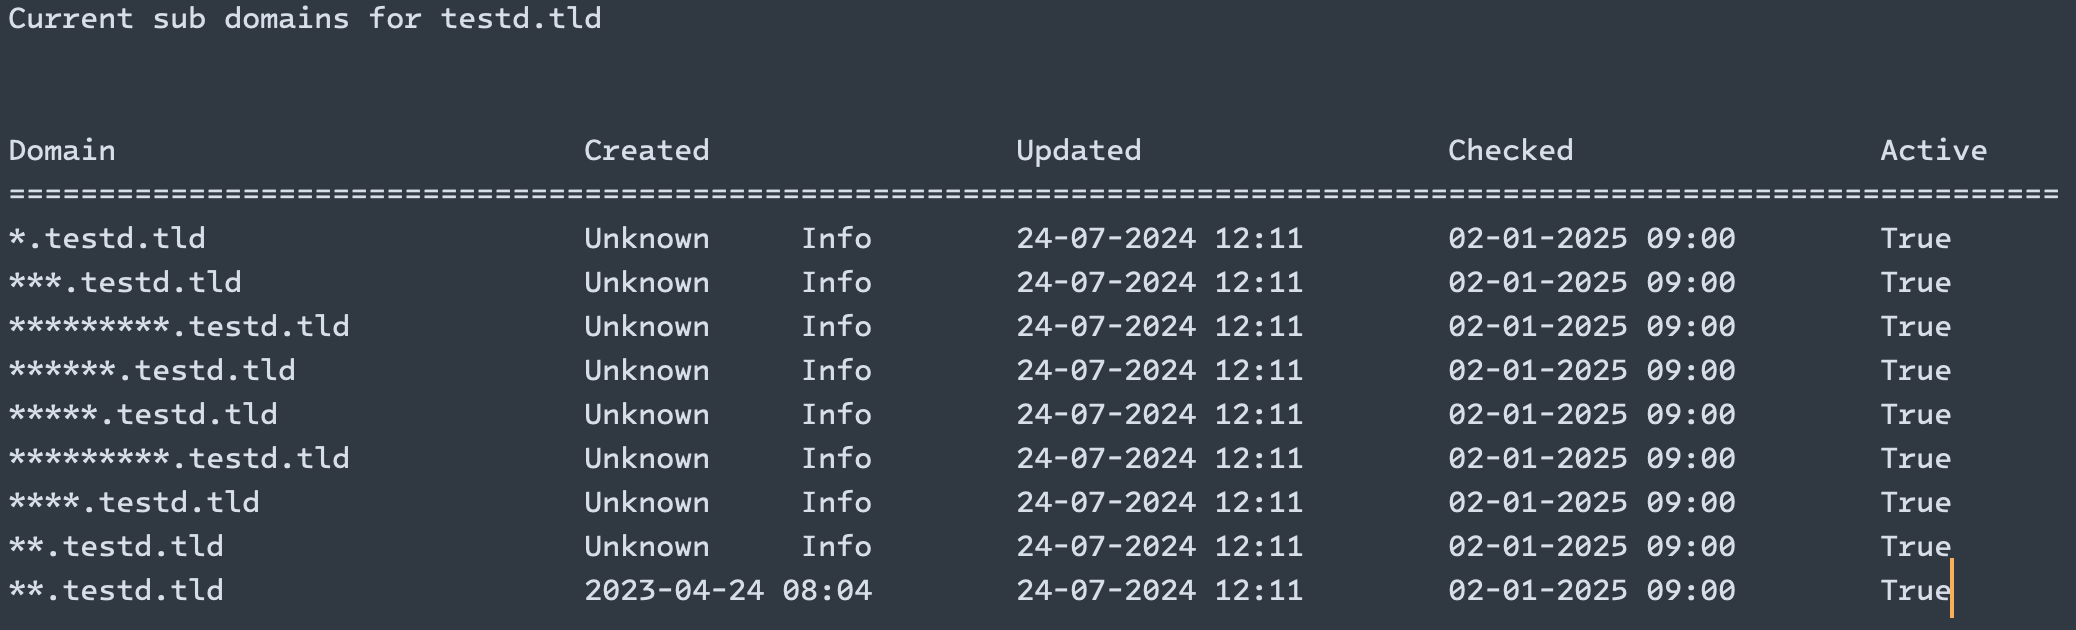2076x630 pixels.
Task: Open Info for the four-asterisk ****.testd.tld row
Action: (x=836, y=502)
